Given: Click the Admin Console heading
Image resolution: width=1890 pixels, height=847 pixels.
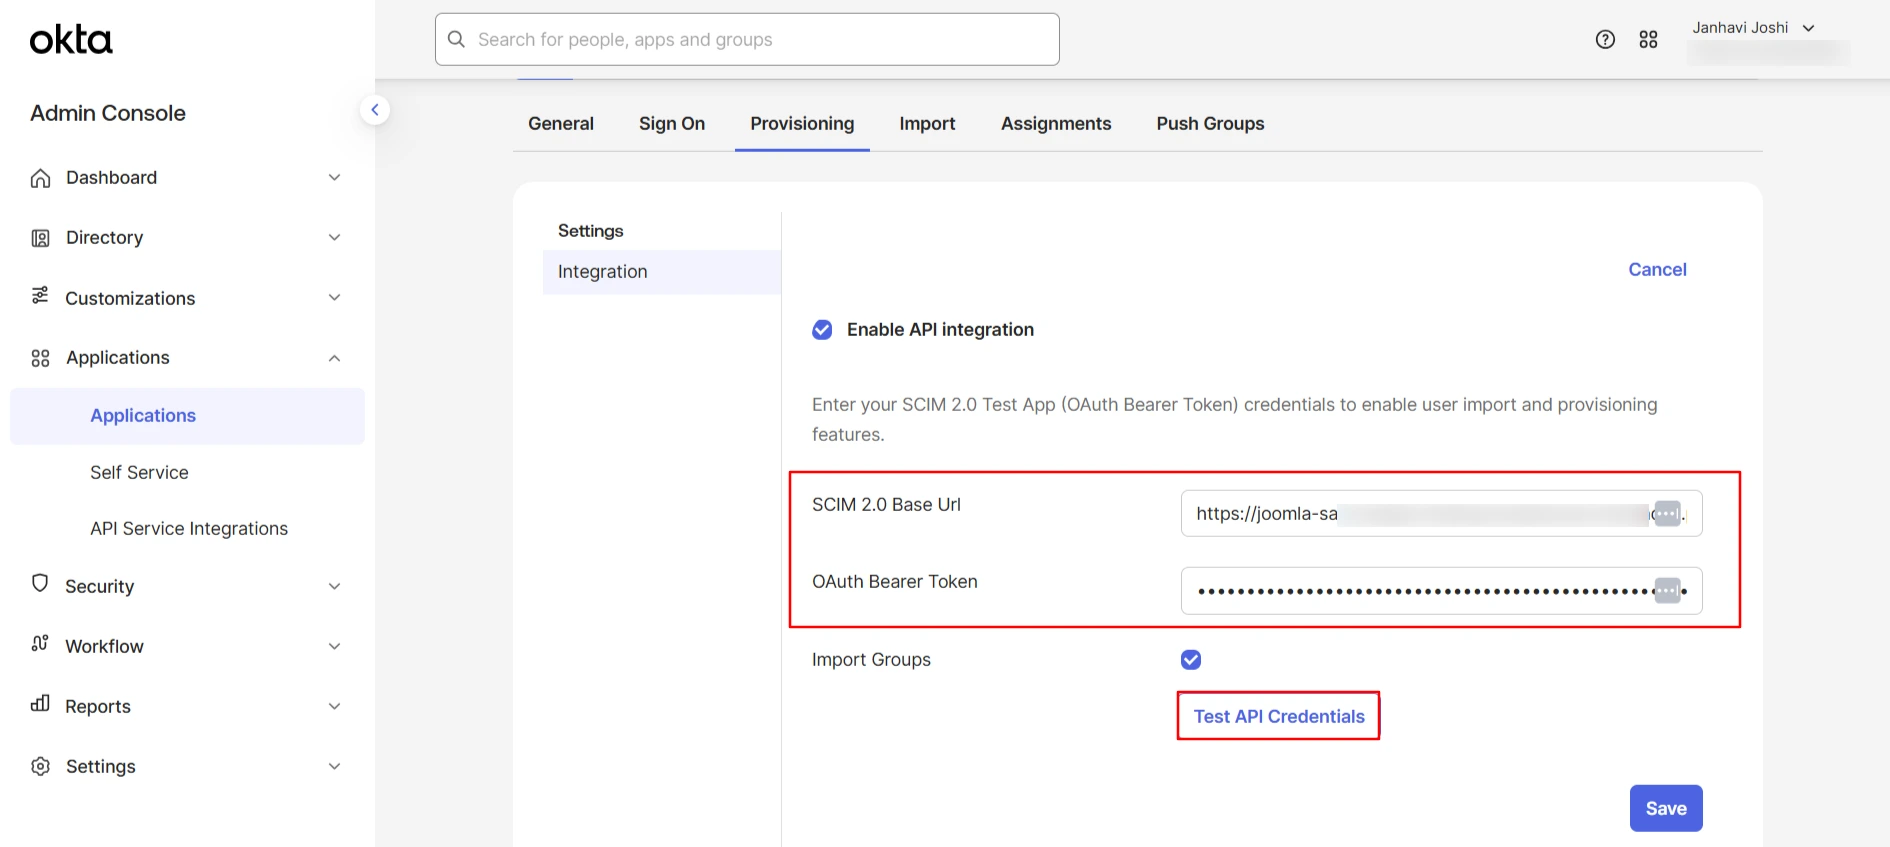Looking at the screenshot, I should point(108,113).
